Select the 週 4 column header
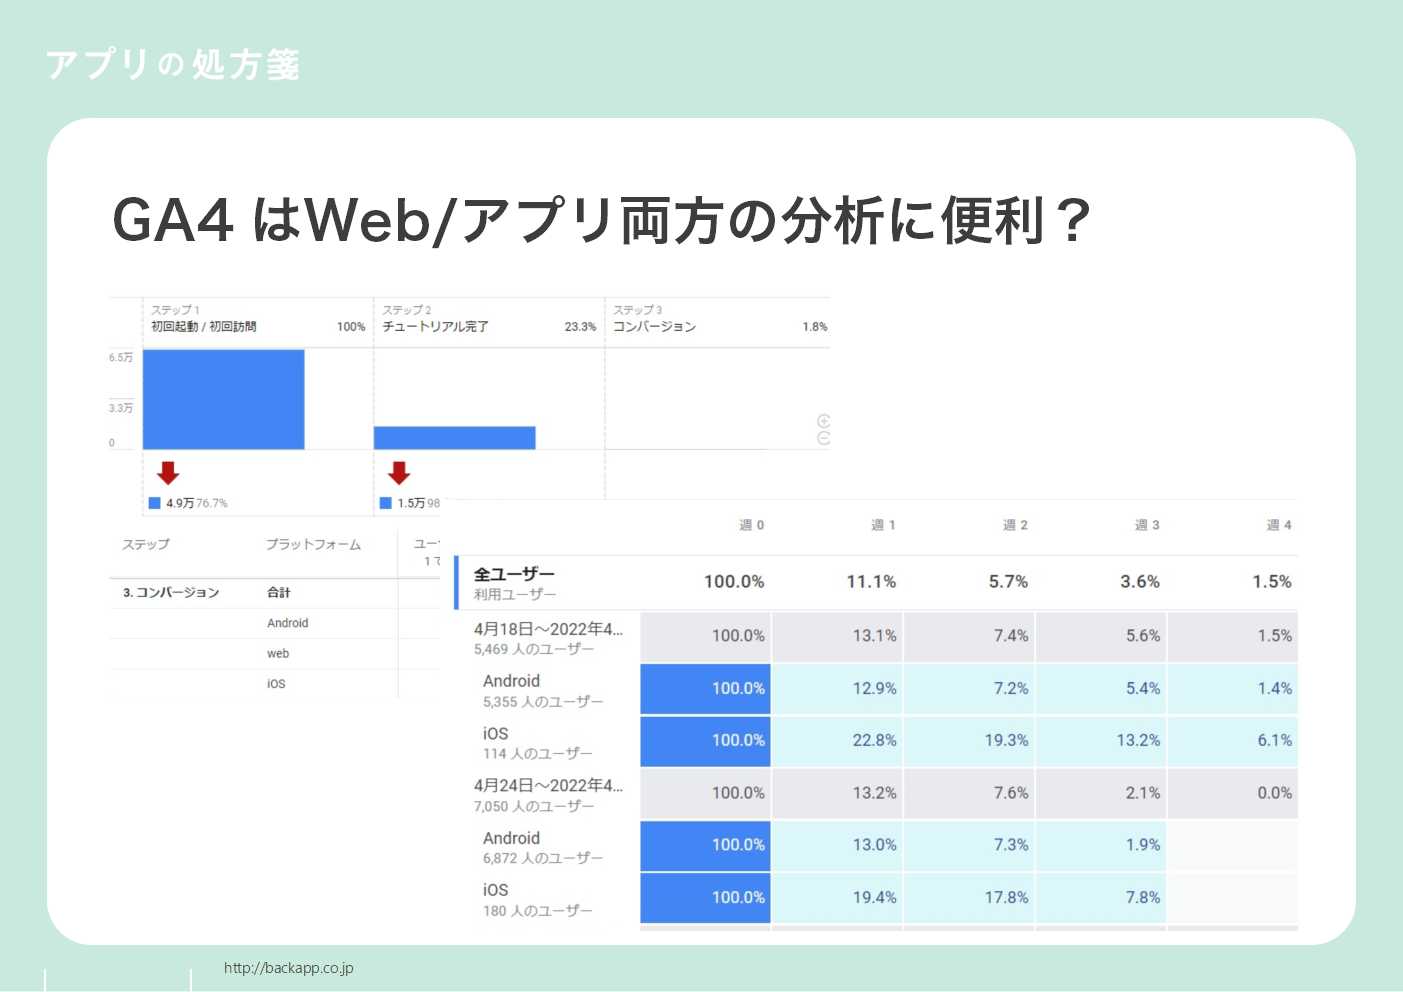1403x992 pixels. click(1277, 524)
